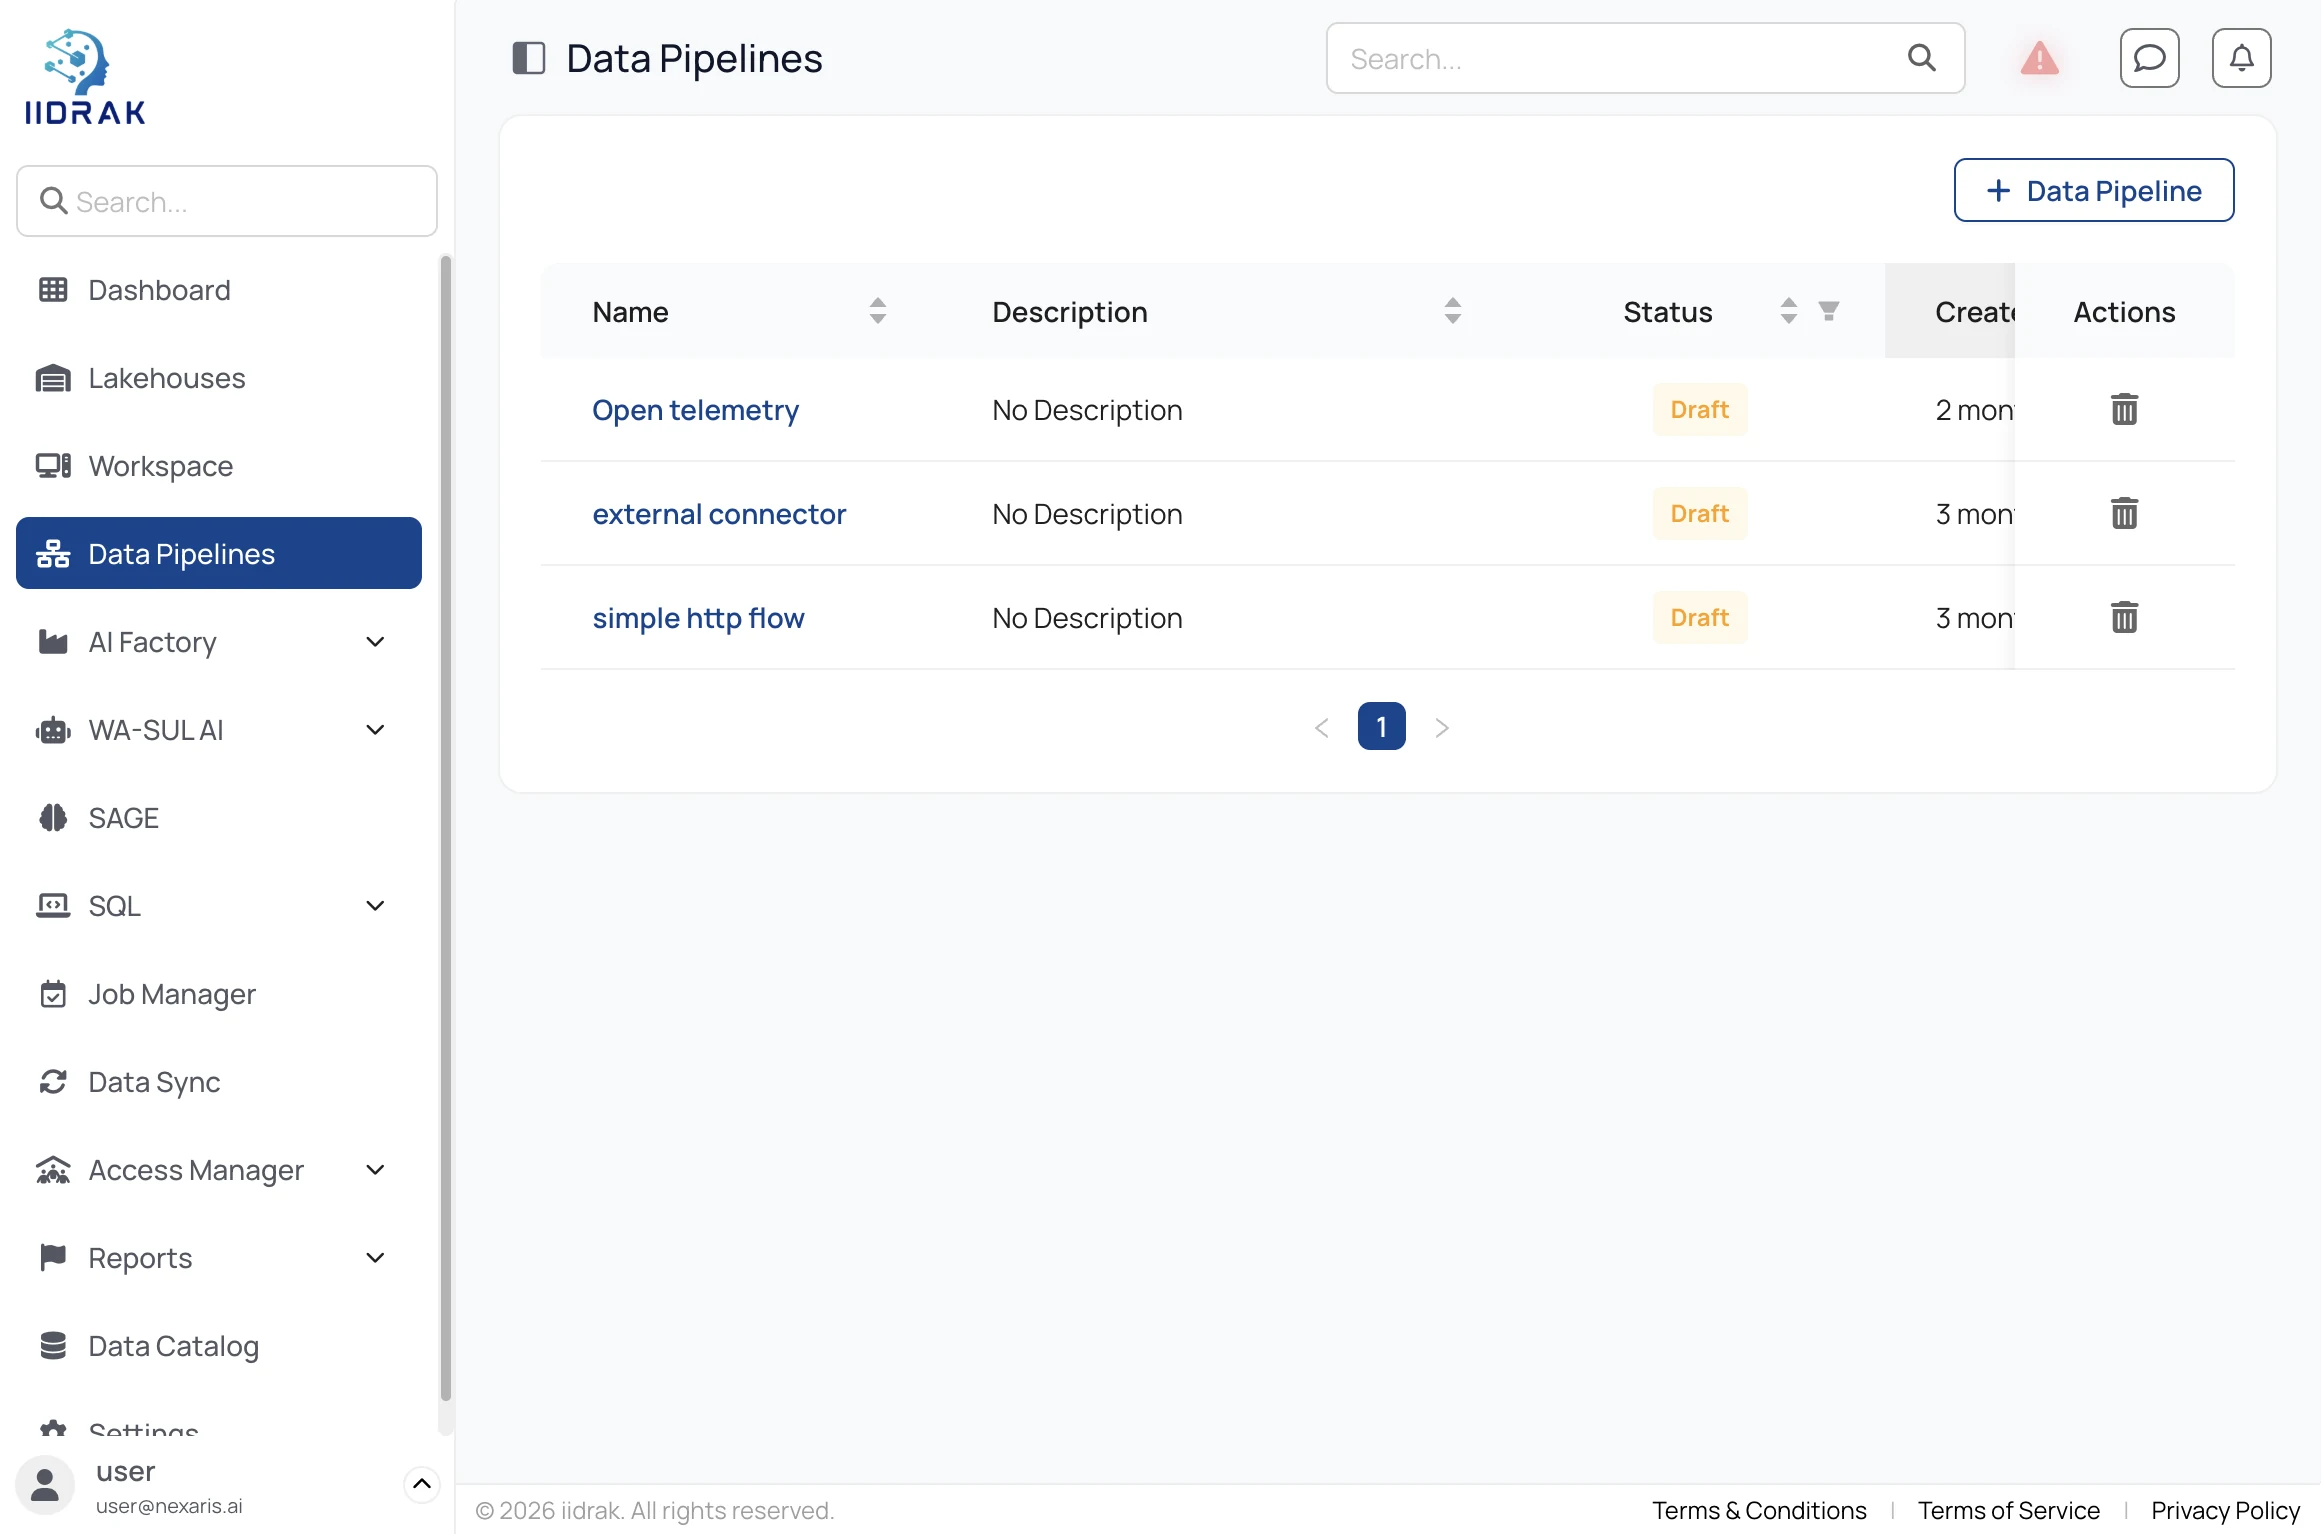The width and height of the screenshot is (2322, 1534).
Task: Focus the sidebar search field
Action: click(x=227, y=201)
